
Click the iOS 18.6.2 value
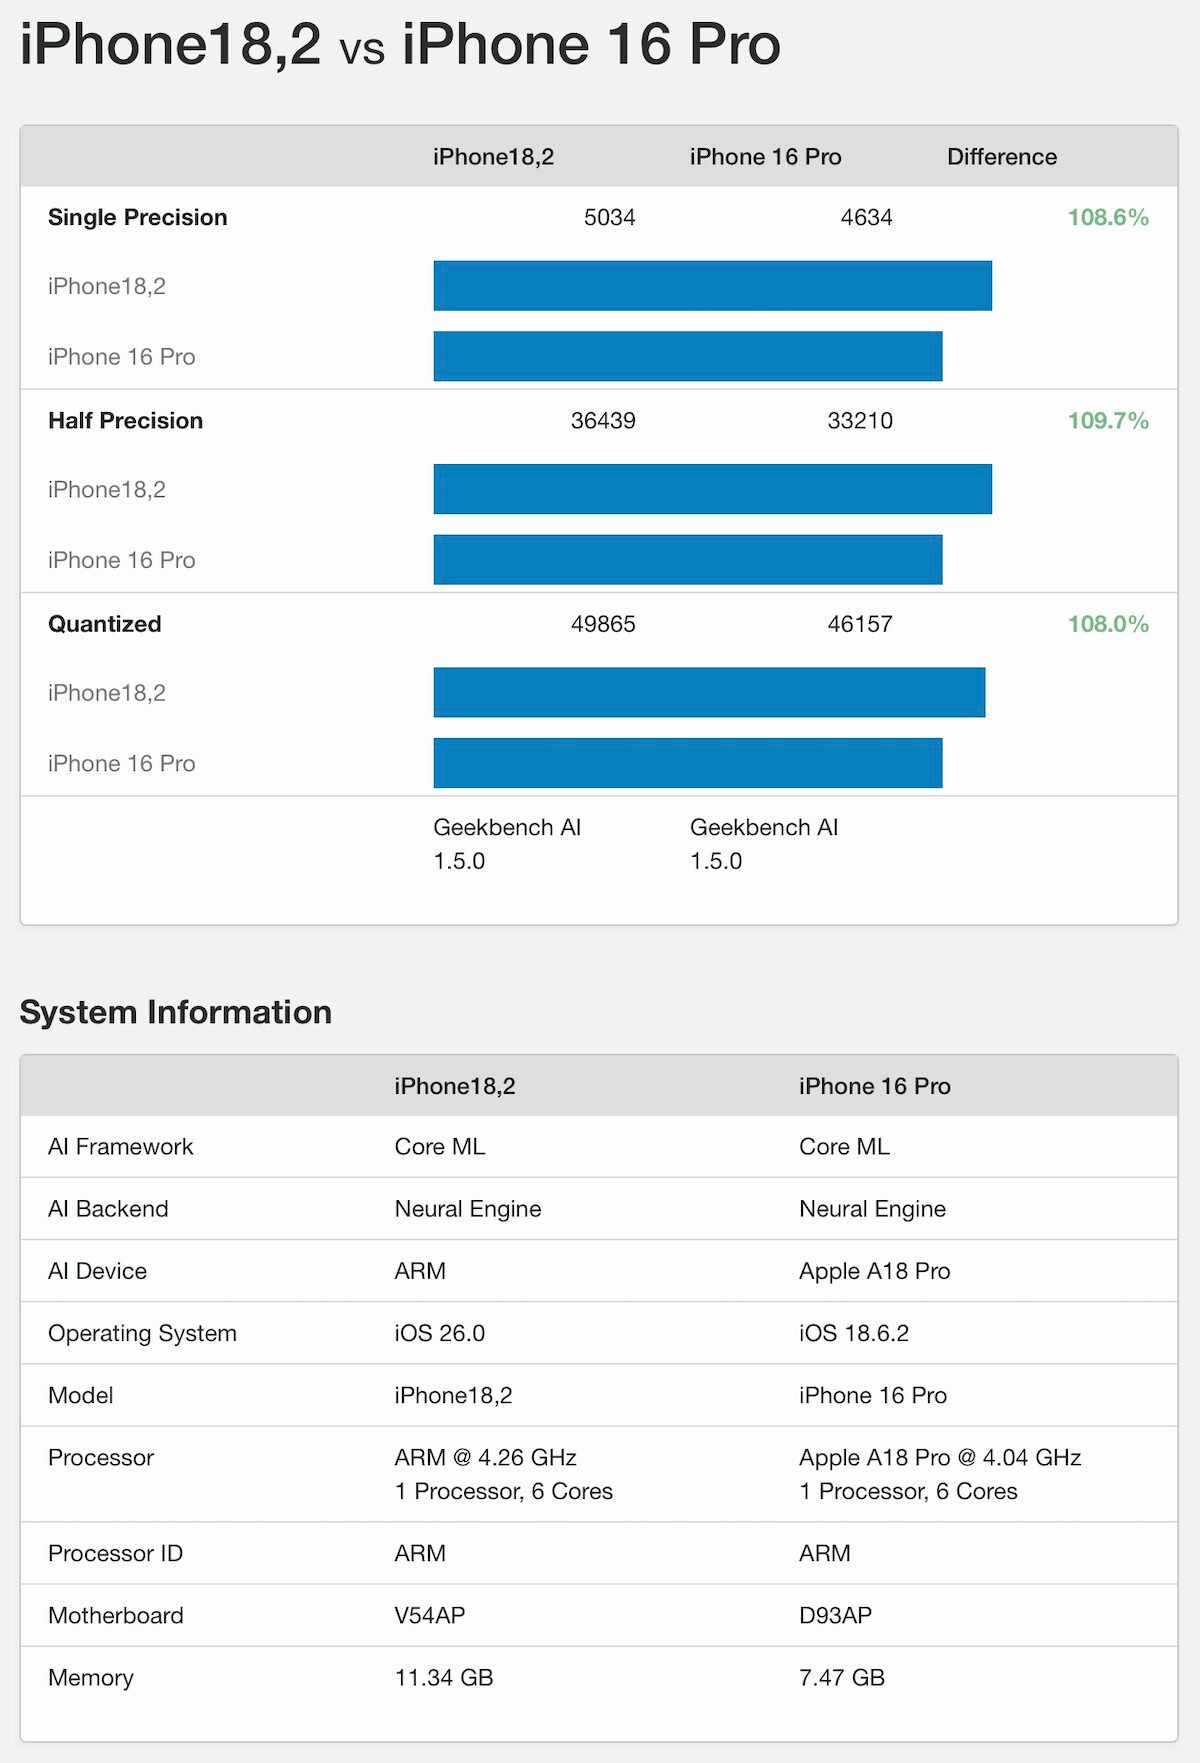(x=854, y=1333)
